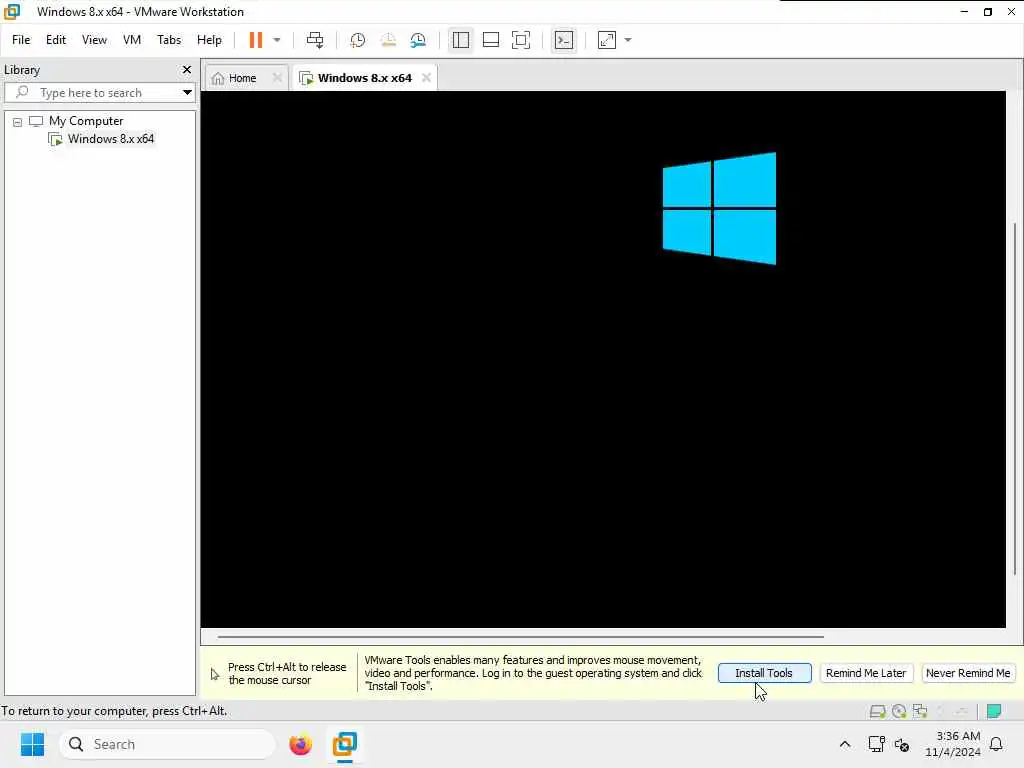Click the network adapter status icon
Viewport: 1024px width, 768px height.
(x=920, y=711)
